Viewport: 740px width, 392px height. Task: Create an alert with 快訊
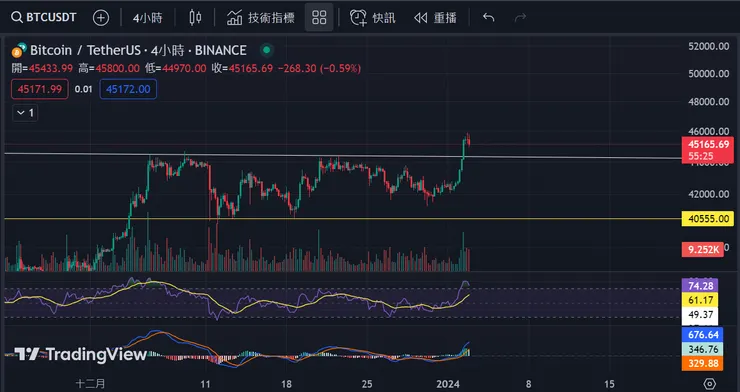[x=372, y=18]
